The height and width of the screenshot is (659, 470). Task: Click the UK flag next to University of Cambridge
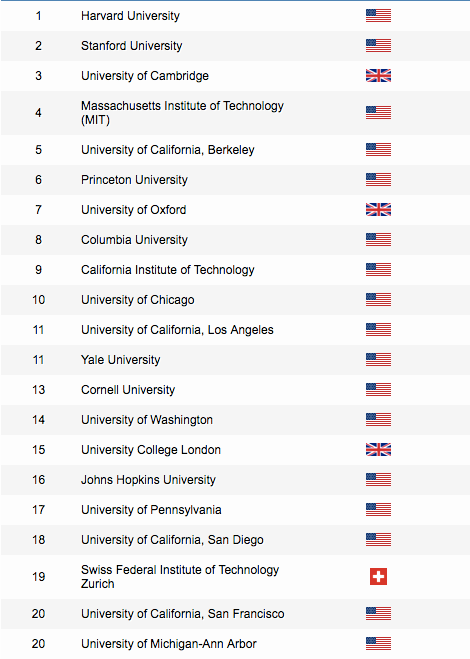click(x=378, y=76)
